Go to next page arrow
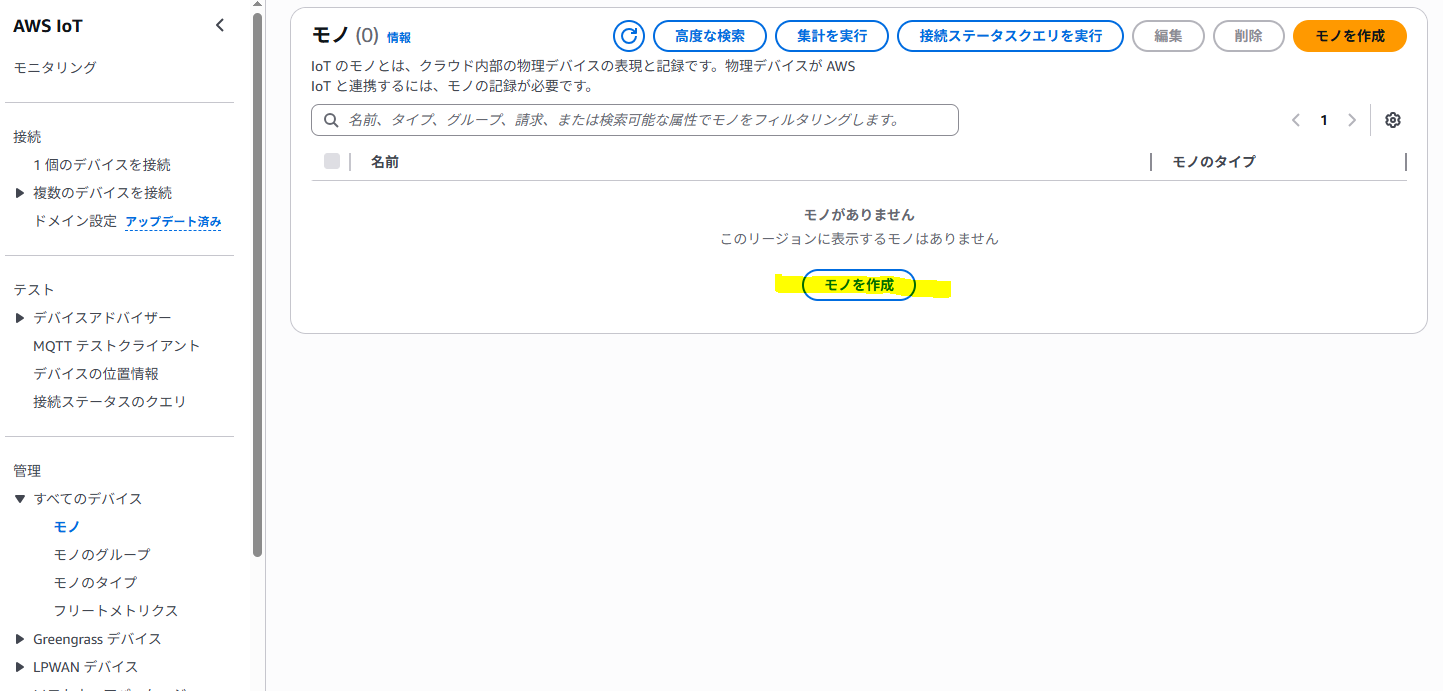Image resolution: width=1443 pixels, height=691 pixels. pyautogui.click(x=1352, y=120)
